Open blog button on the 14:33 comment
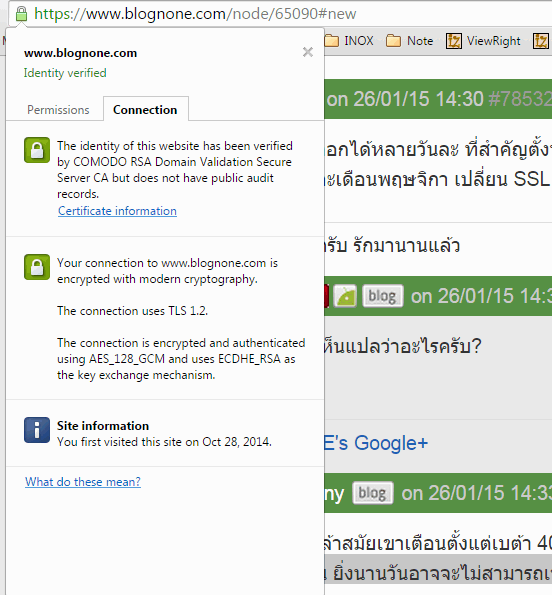Viewport: 552px width, 595px height. (x=373, y=493)
